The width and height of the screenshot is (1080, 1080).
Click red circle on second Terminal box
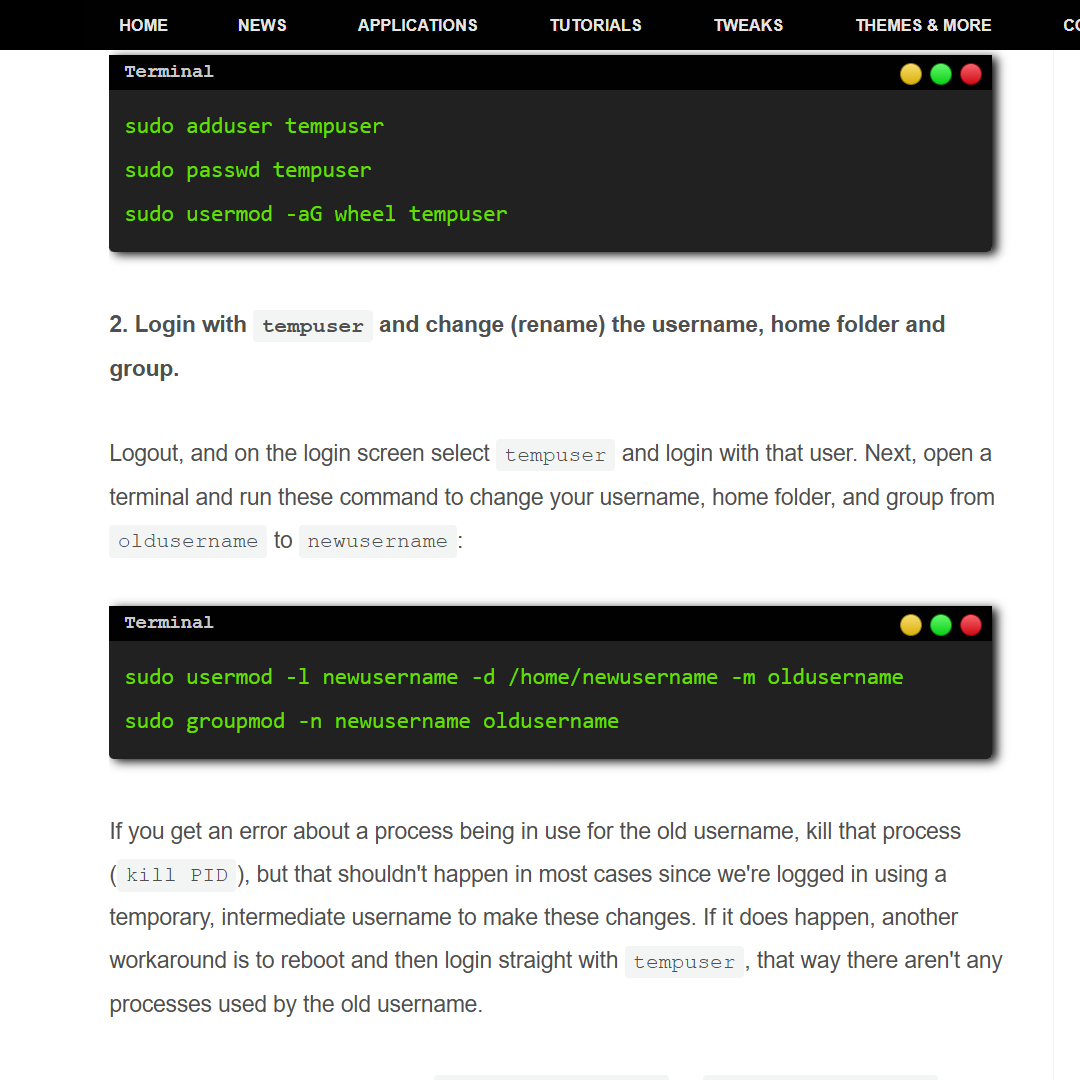click(x=971, y=625)
